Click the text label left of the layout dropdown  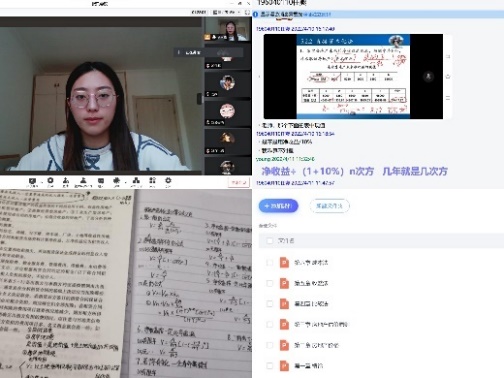(199, 12)
